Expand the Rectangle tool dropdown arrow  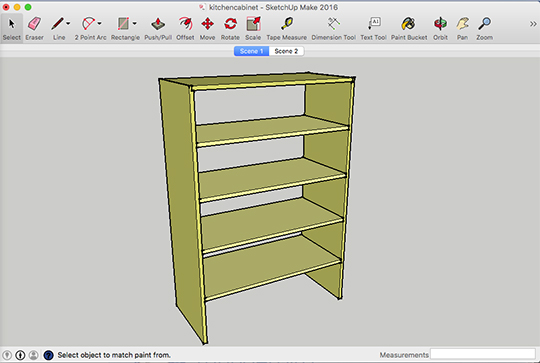pos(135,23)
